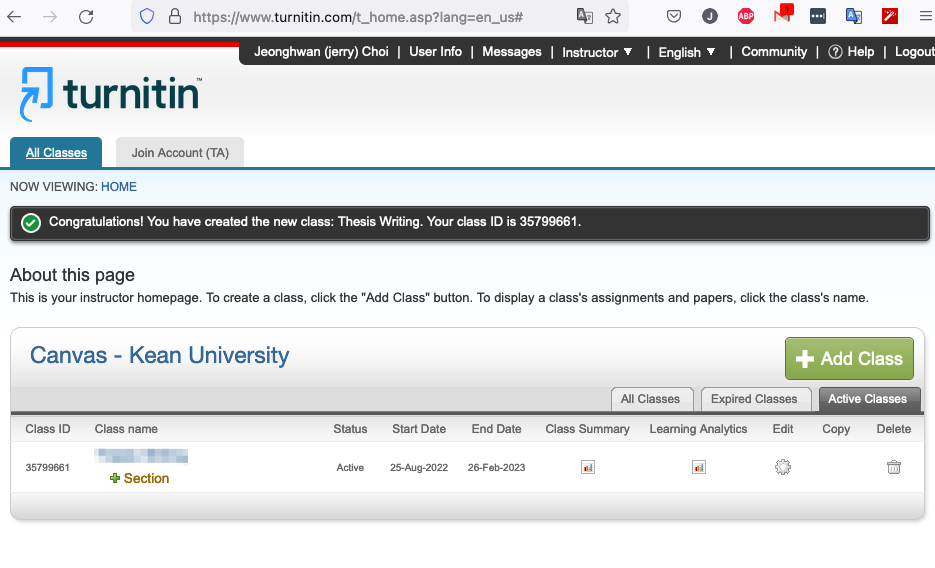Open the Gmail notifier extension icon
935x568 pixels.
782,15
